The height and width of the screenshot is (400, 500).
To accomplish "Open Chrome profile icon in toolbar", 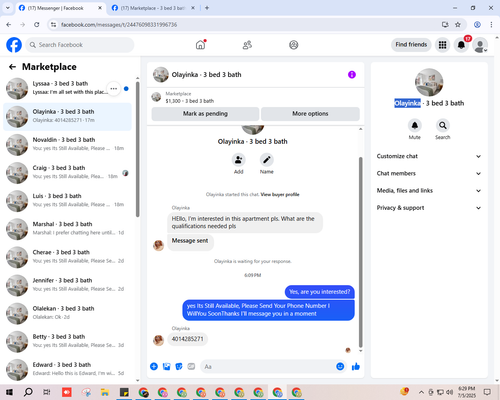I will 477,25.
